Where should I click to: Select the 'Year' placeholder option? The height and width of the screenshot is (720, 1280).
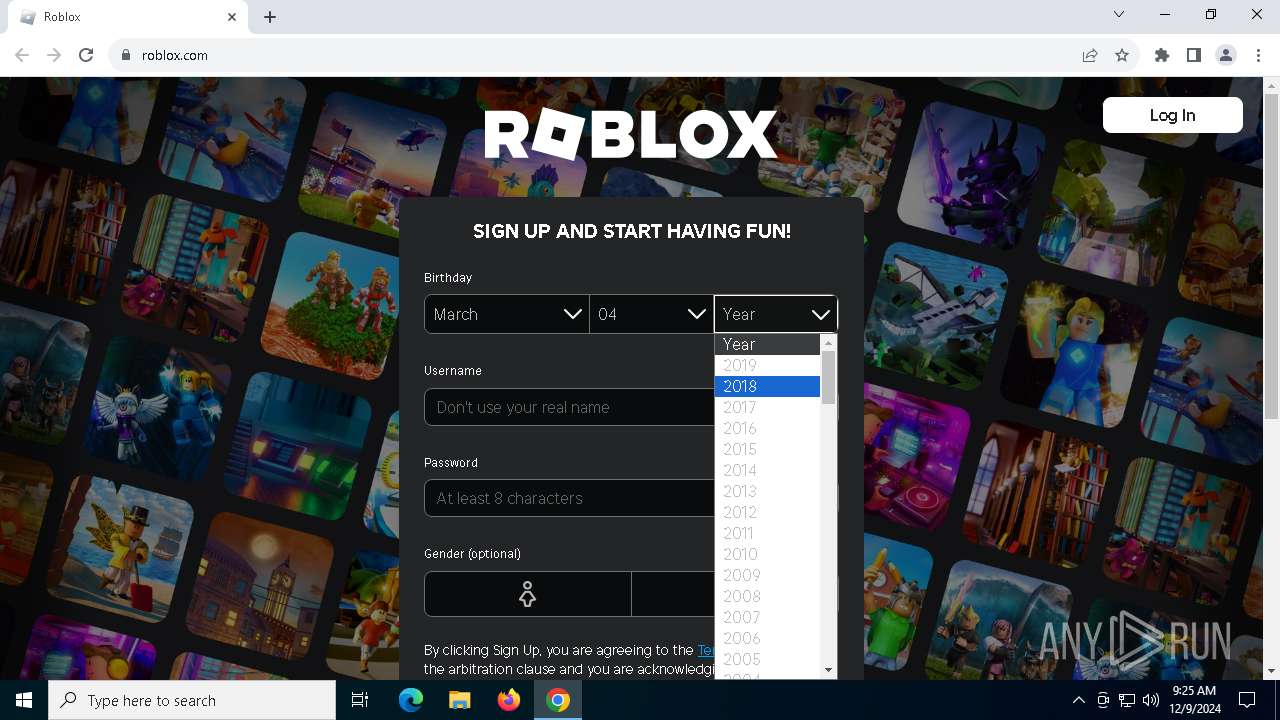click(768, 344)
